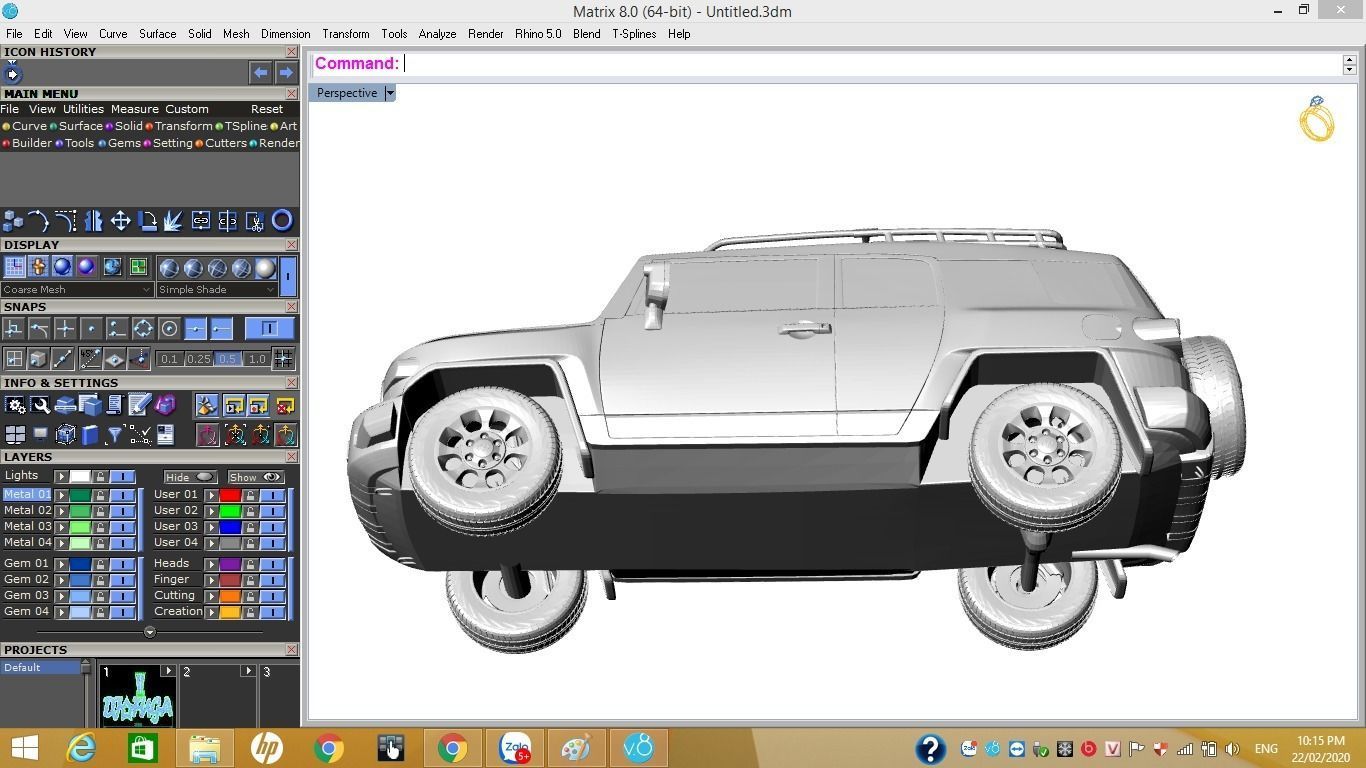This screenshot has width=1366, height=768.
Task: Click the Heads purple color swatch
Action: pyautogui.click(x=230, y=564)
